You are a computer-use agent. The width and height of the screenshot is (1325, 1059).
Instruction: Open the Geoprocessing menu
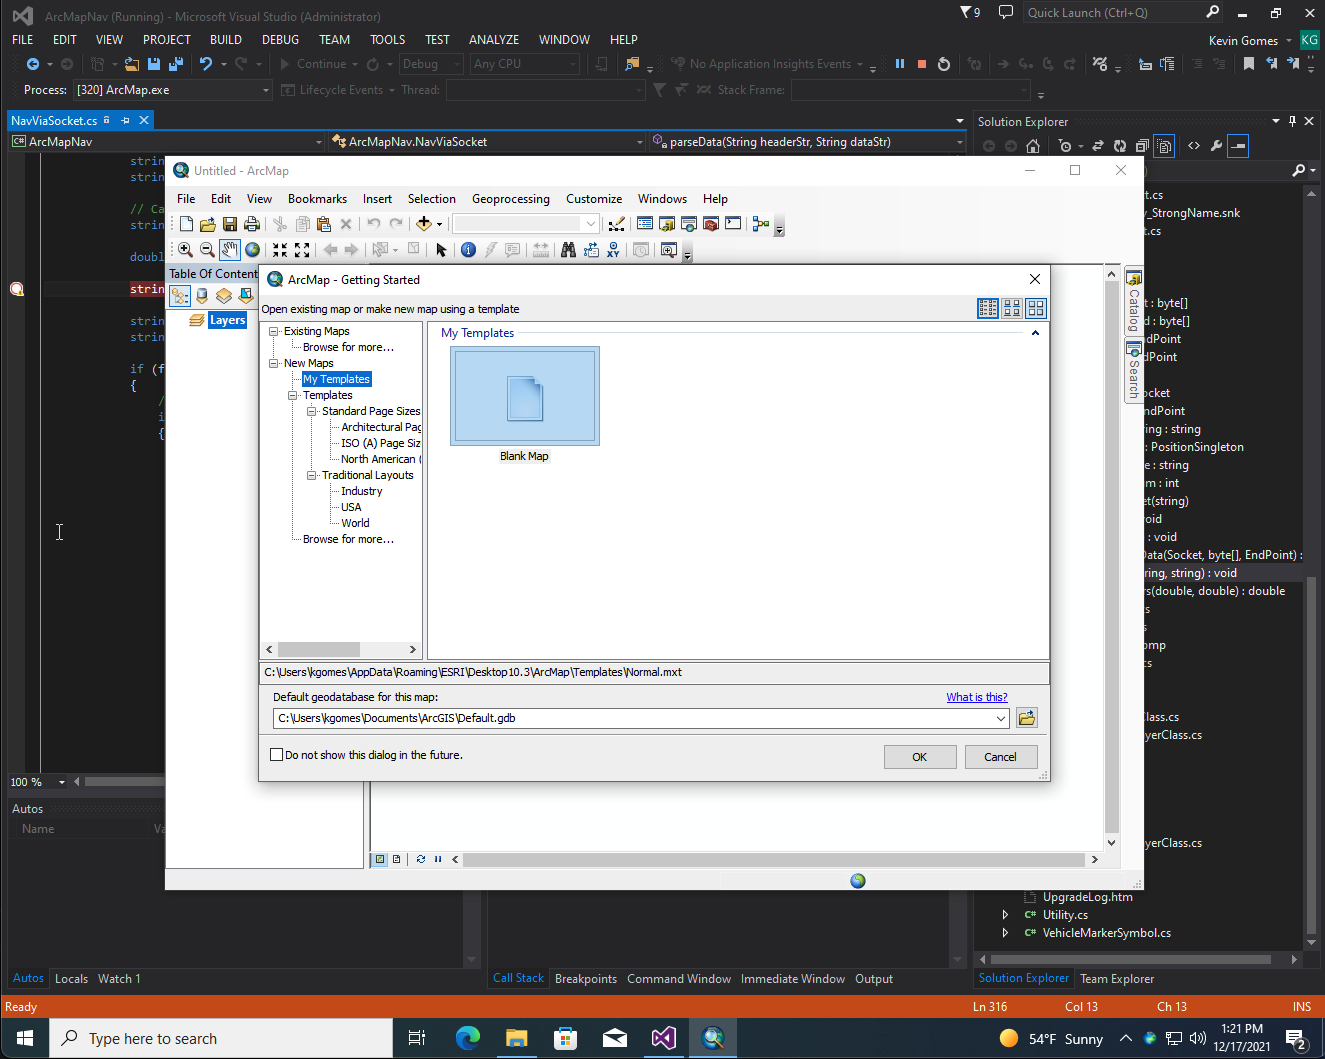511,199
